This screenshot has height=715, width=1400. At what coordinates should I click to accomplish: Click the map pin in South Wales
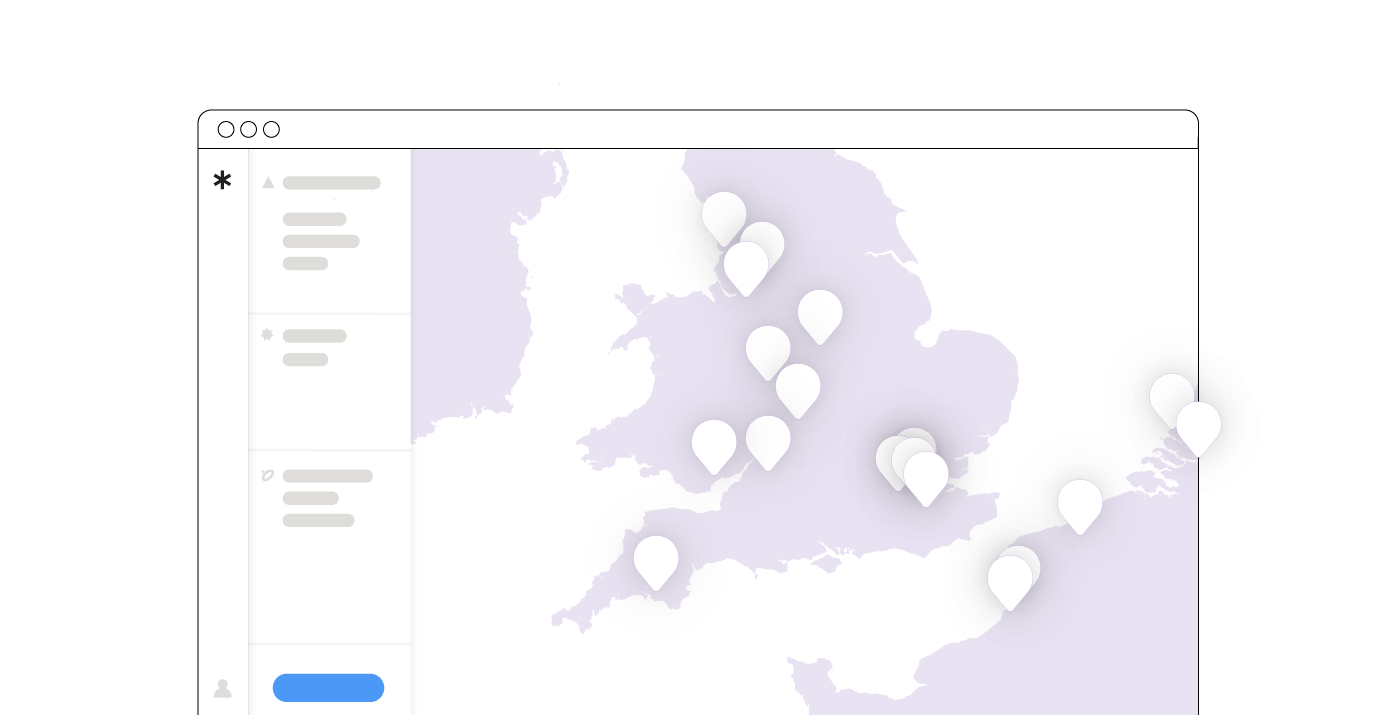pos(714,447)
